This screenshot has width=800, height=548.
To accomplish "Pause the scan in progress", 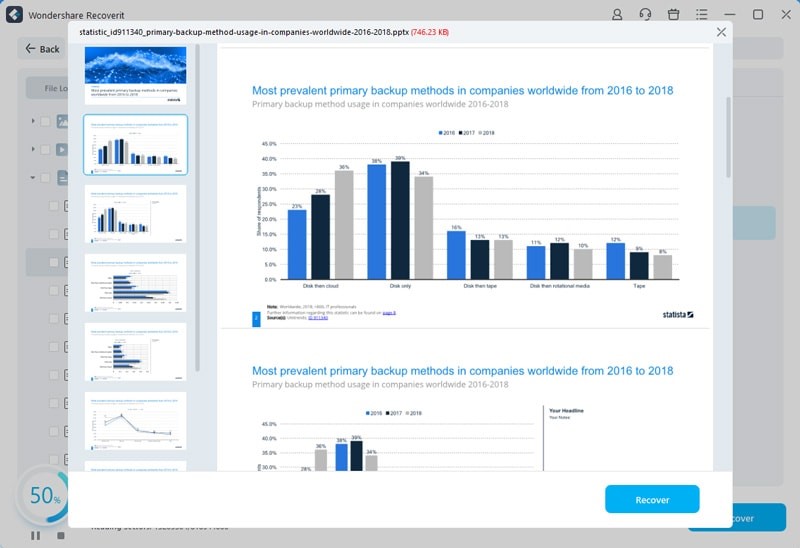I will click(37, 535).
